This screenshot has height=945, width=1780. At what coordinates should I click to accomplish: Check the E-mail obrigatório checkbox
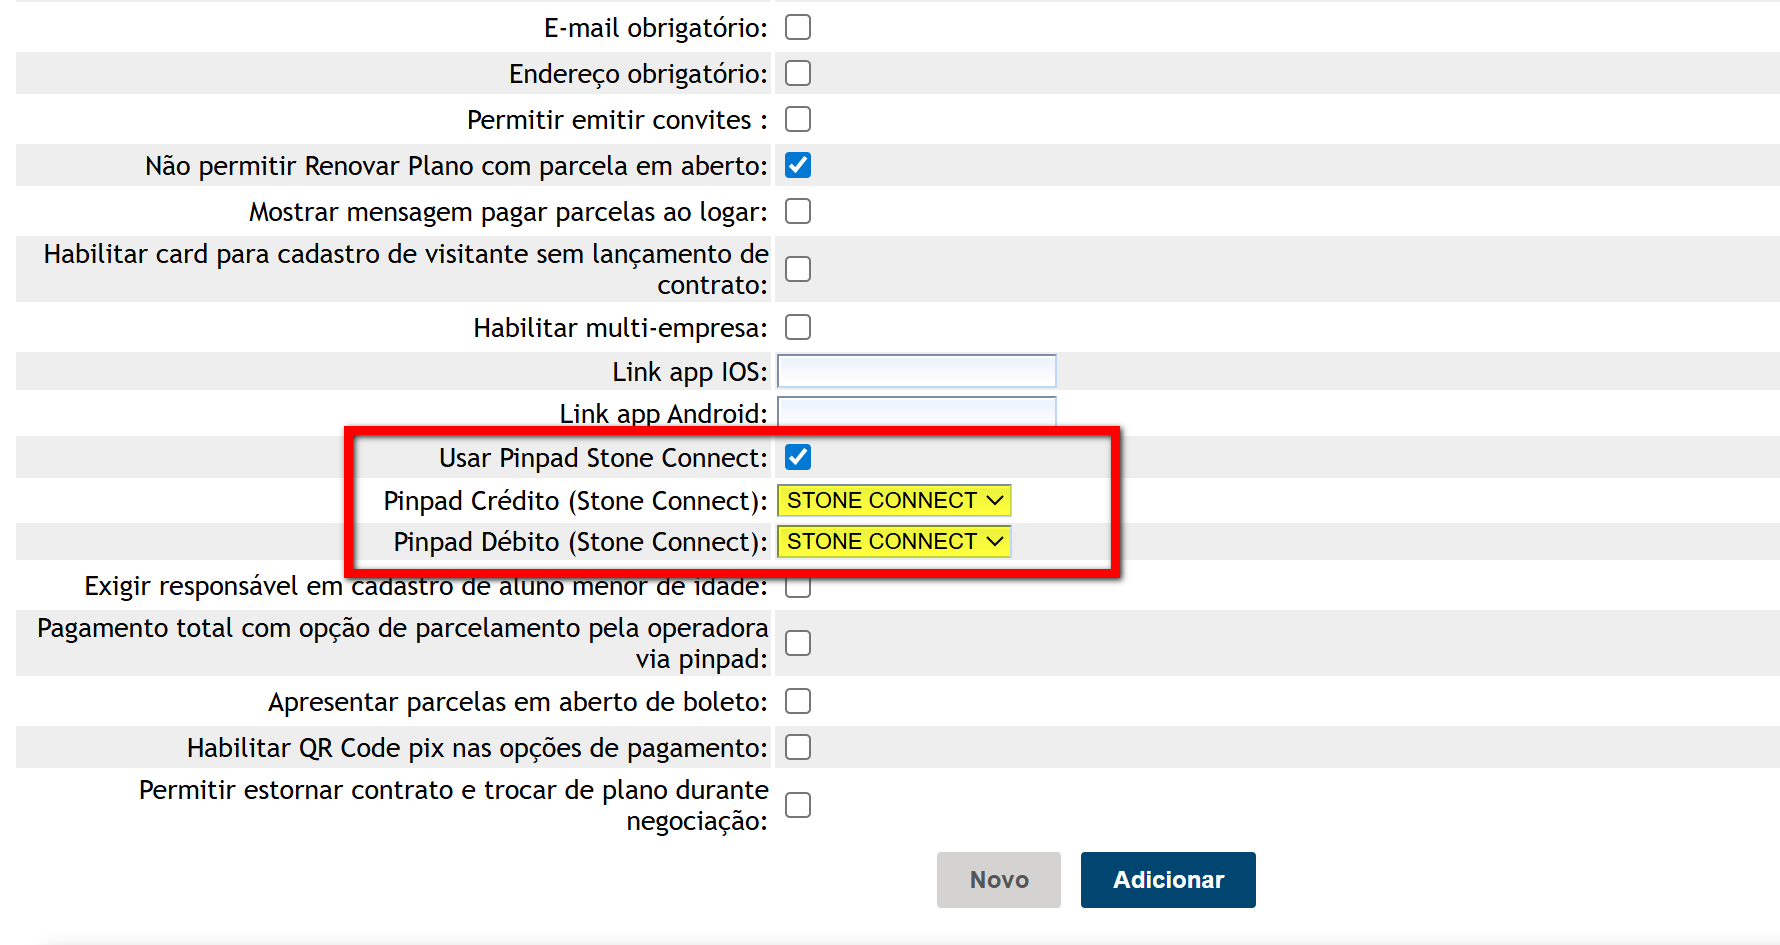pos(797,27)
